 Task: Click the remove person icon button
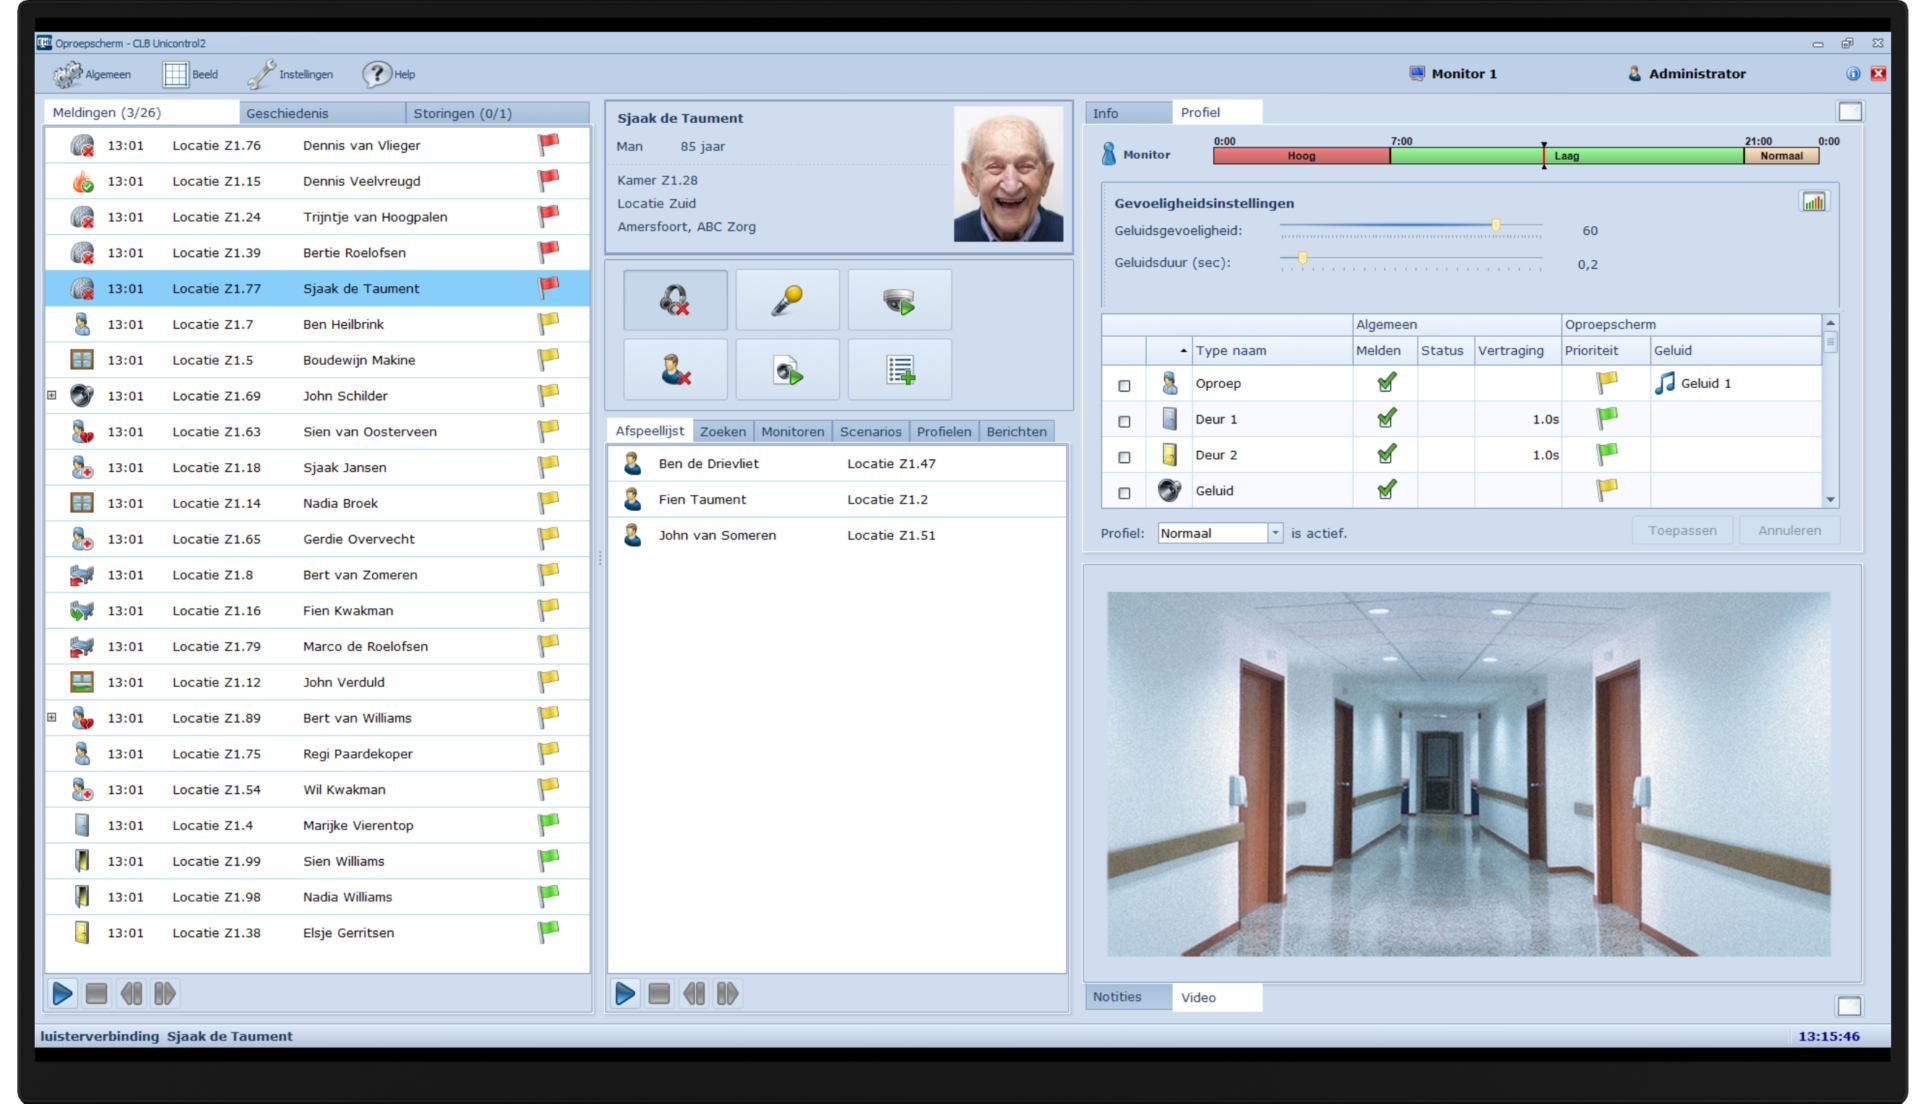point(675,370)
